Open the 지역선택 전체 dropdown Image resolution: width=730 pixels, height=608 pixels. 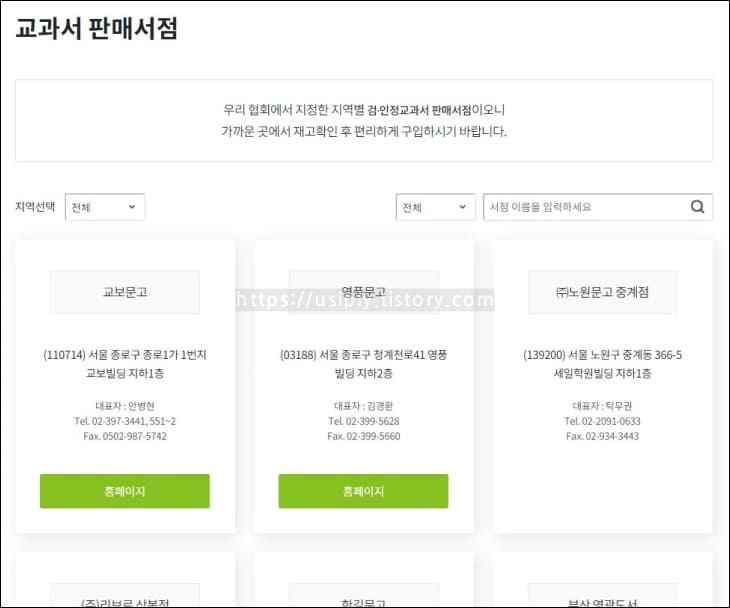(x=105, y=207)
